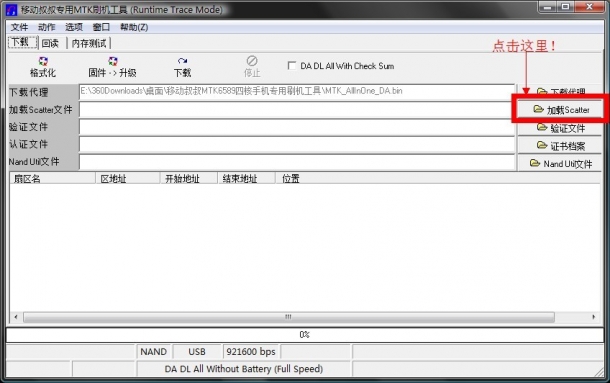Click the horizontal scrollbar left arrow

[16, 317]
